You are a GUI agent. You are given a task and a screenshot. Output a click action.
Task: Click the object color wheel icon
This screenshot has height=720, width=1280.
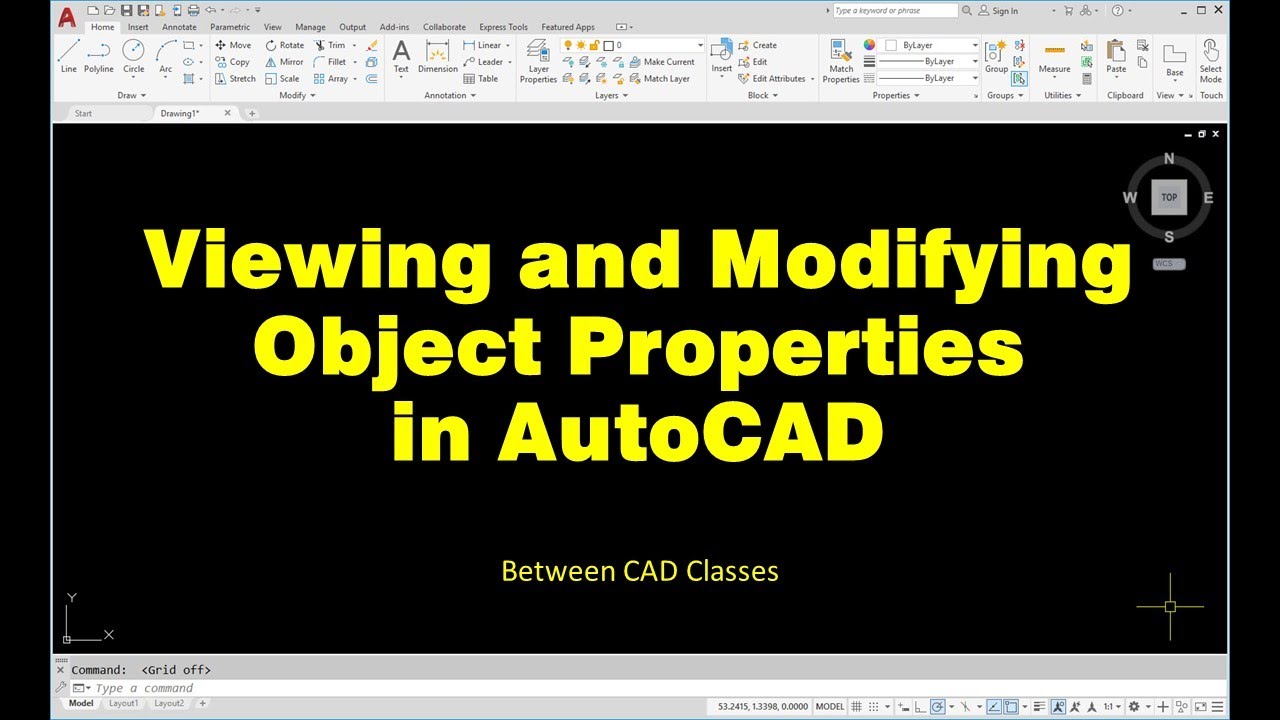click(x=869, y=45)
